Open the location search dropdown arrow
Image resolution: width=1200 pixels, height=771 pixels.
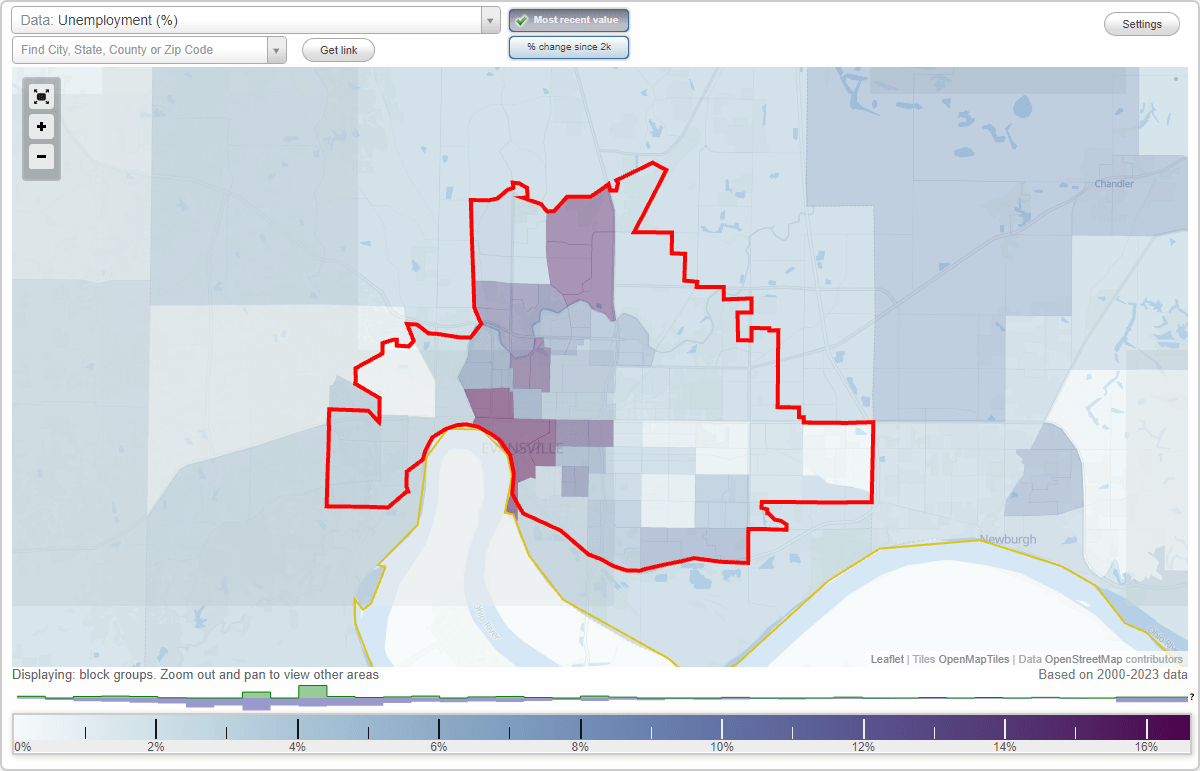click(x=277, y=49)
